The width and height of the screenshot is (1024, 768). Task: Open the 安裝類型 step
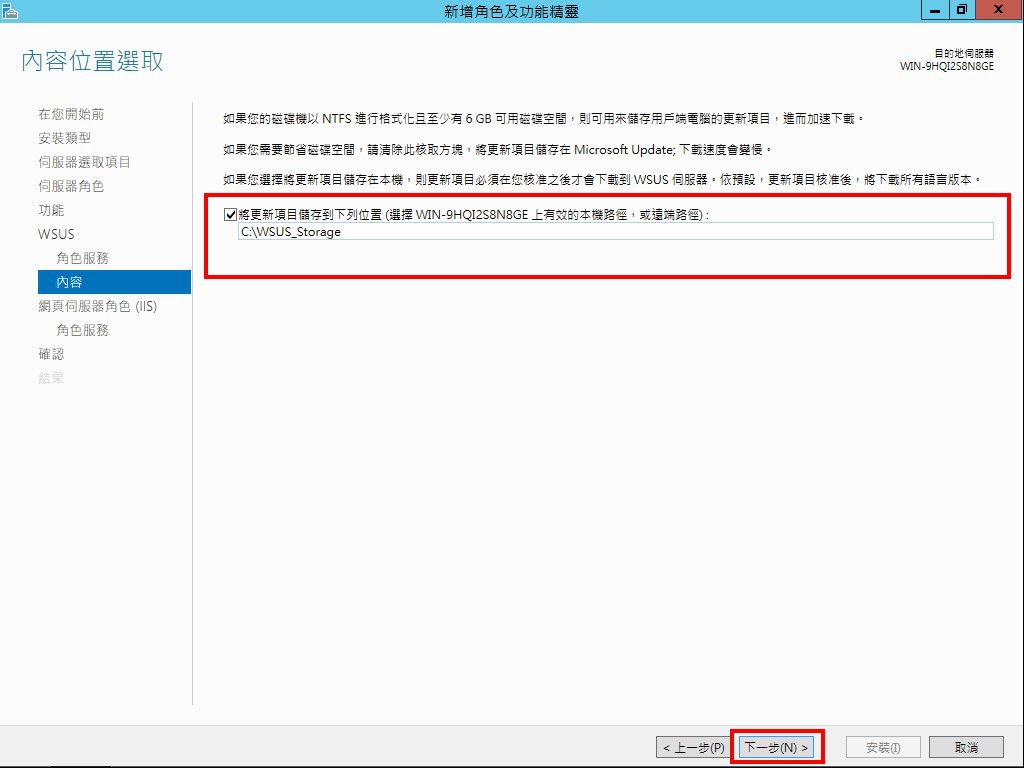65,138
